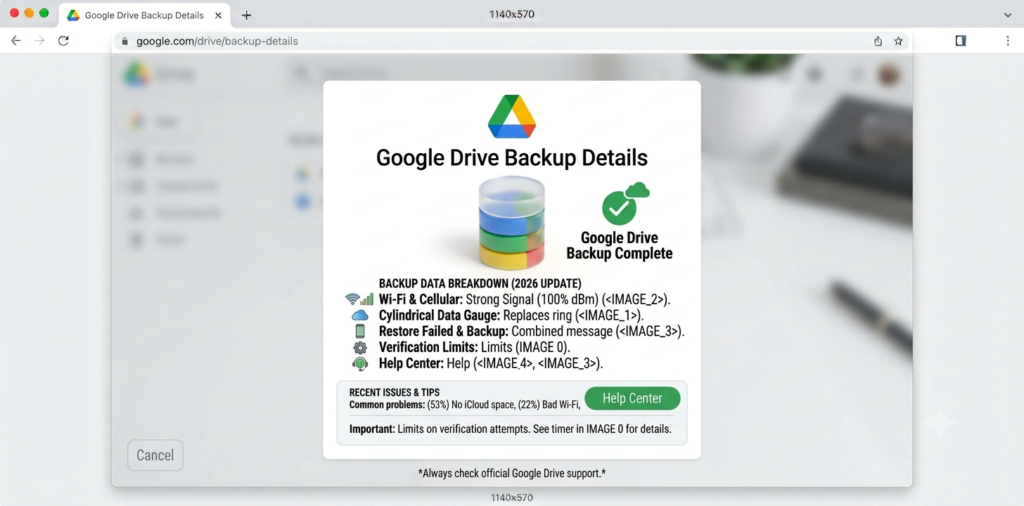Open the browser side panel icon
This screenshot has height=506, width=1024.
click(960, 40)
